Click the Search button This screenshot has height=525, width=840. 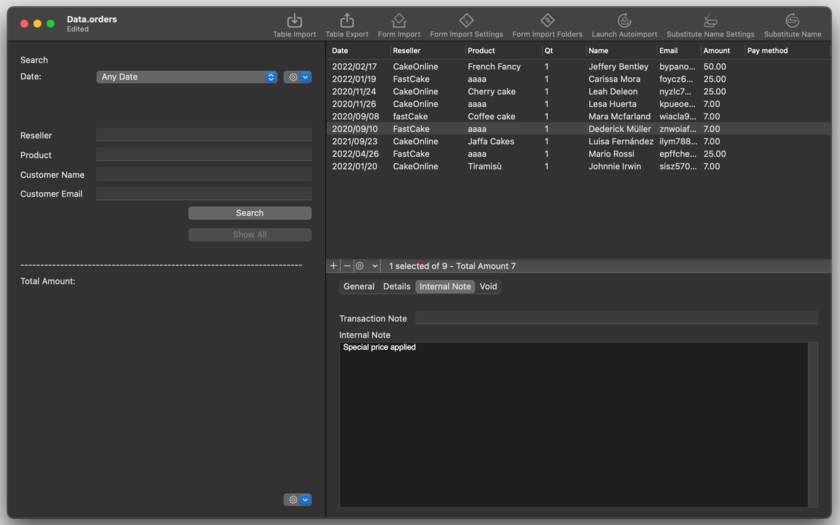point(250,213)
